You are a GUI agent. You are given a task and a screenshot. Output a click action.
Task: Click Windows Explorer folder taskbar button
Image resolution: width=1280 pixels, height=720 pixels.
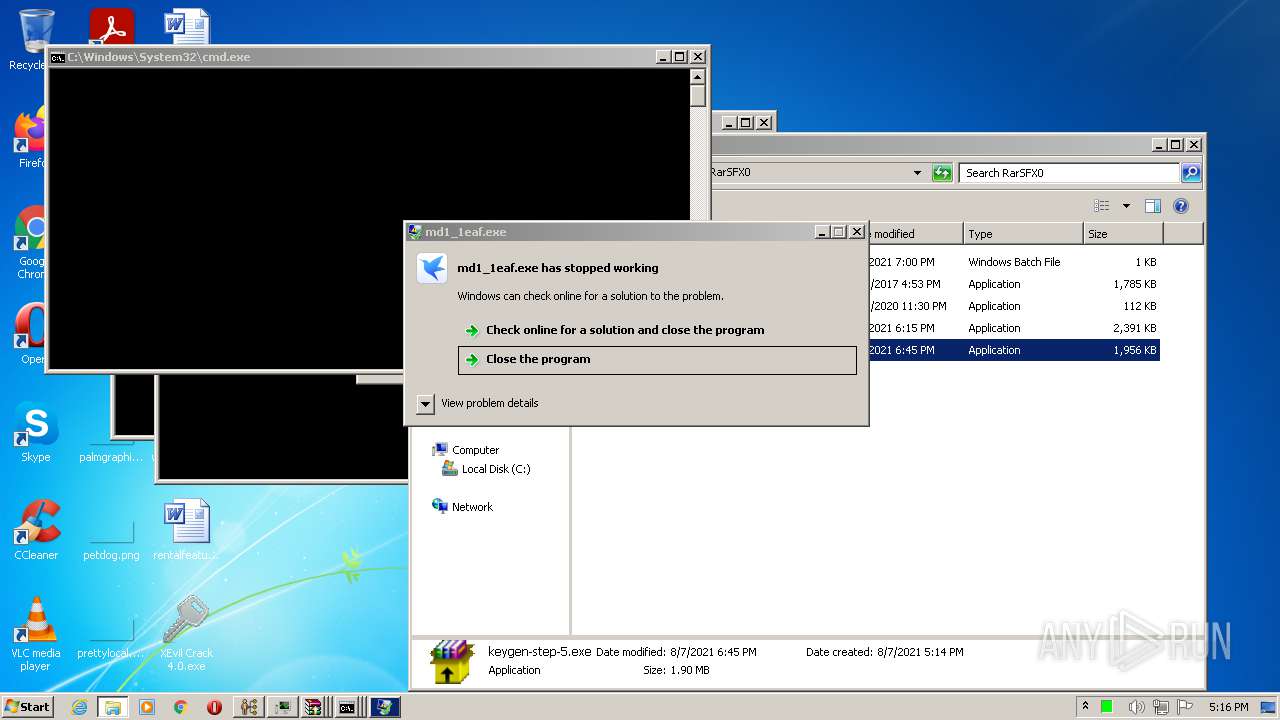point(113,707)
